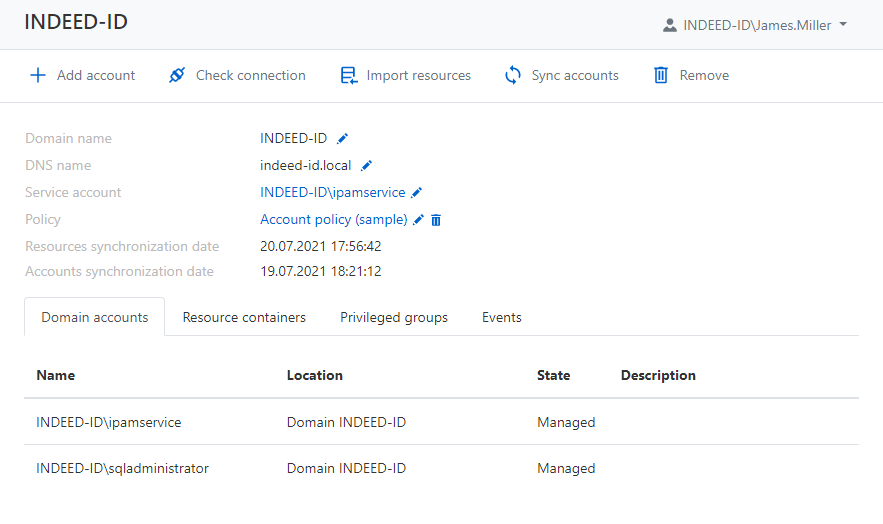The image size is (883, 524).
Task: Click the Remove trash can icon
Action: pos(661,75)
